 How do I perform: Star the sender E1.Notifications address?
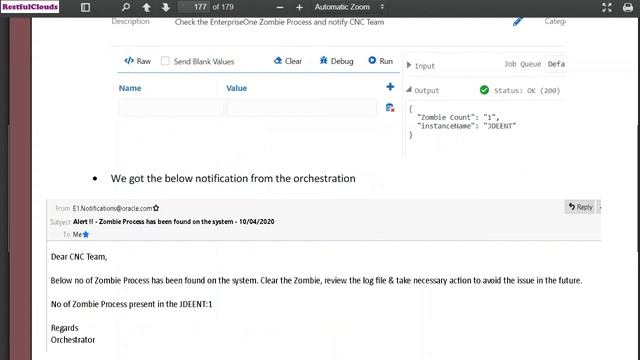(x=156, y=208)
